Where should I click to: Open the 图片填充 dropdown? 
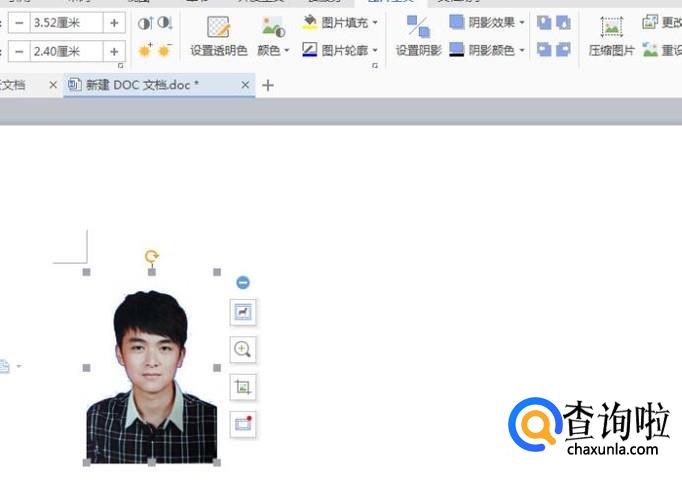(340, 22)
